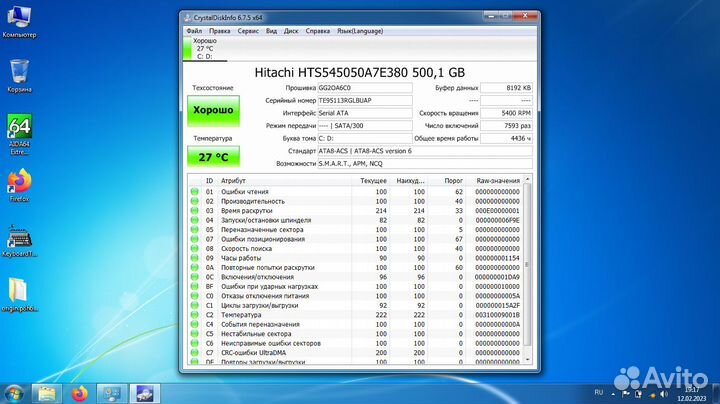Show hidden tray icons arrow
This screenshot has height=404, width=720.
point(613,394)
